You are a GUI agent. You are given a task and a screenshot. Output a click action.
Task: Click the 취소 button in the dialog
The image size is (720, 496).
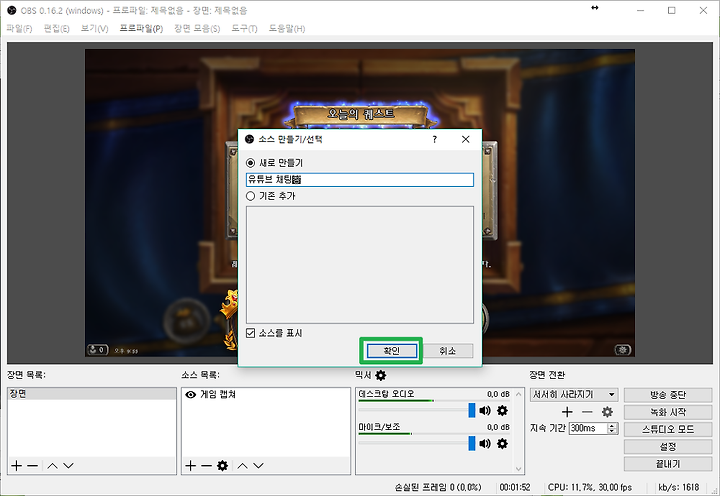pos(448,351)
